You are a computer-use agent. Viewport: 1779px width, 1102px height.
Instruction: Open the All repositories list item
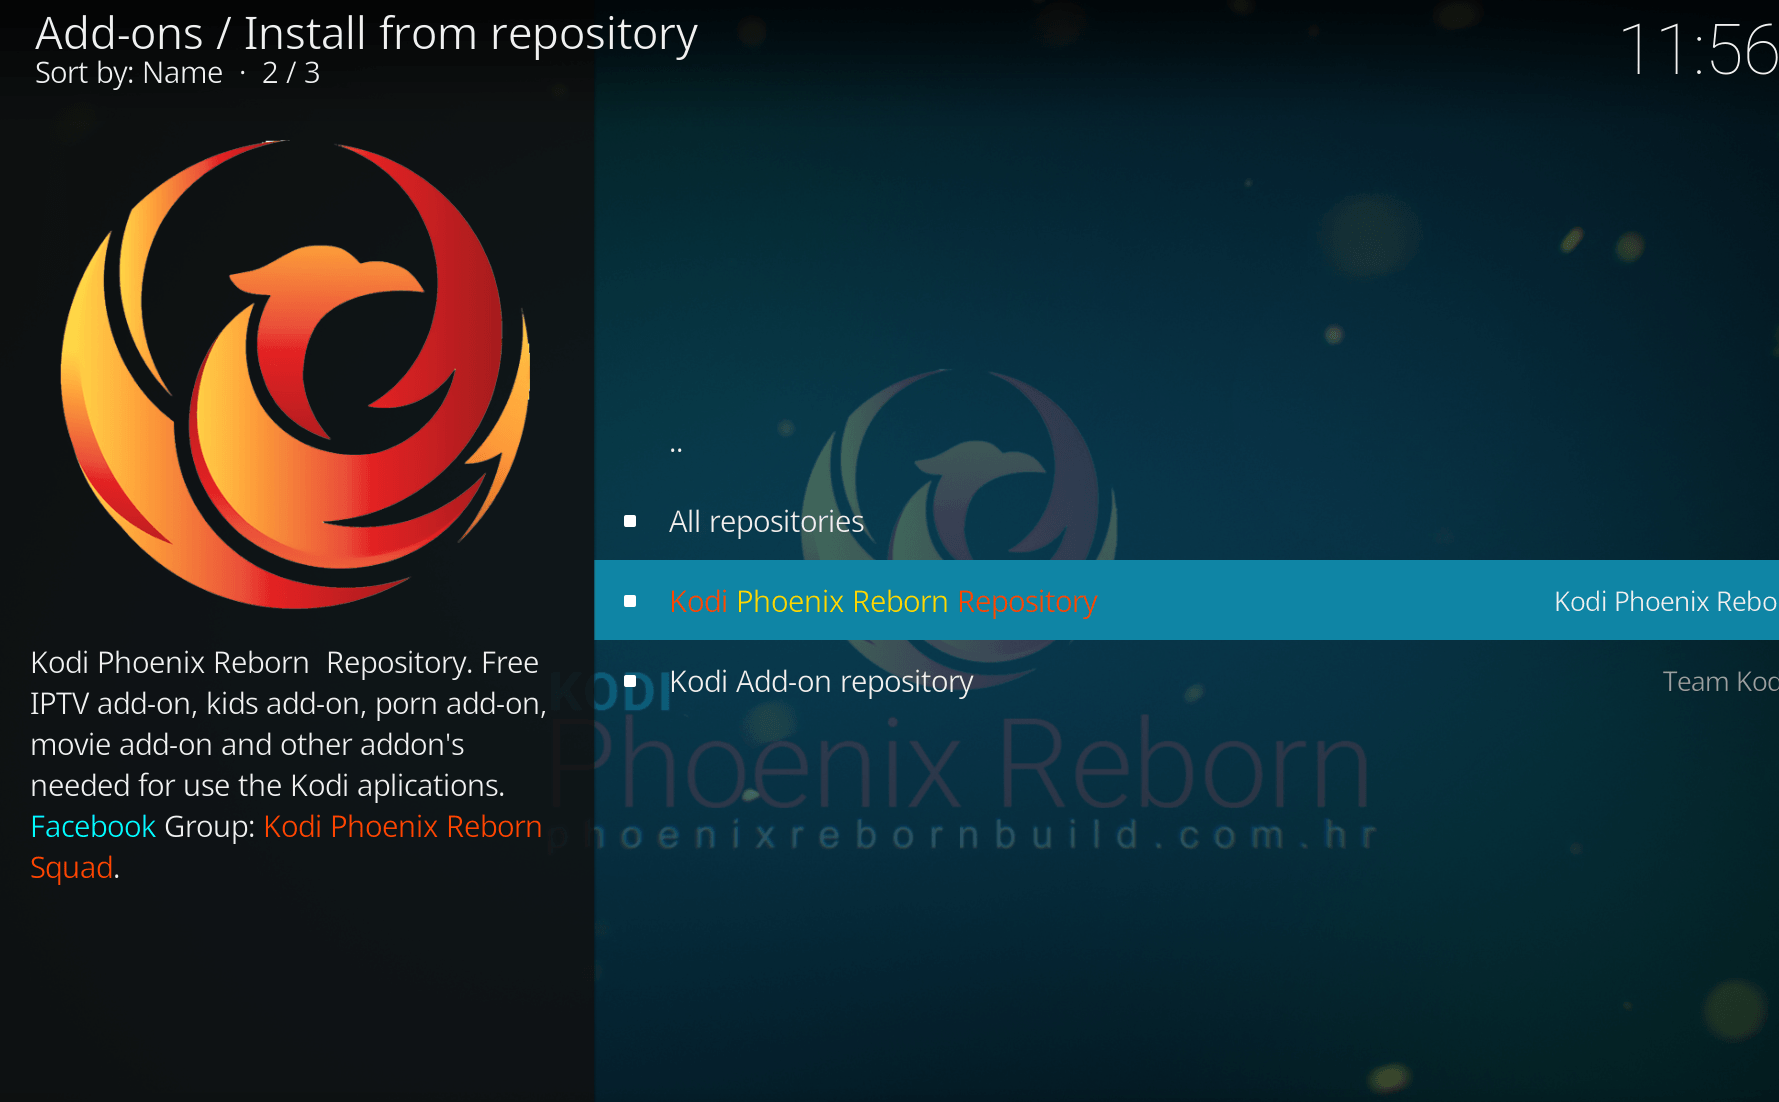tap(766, 521)
